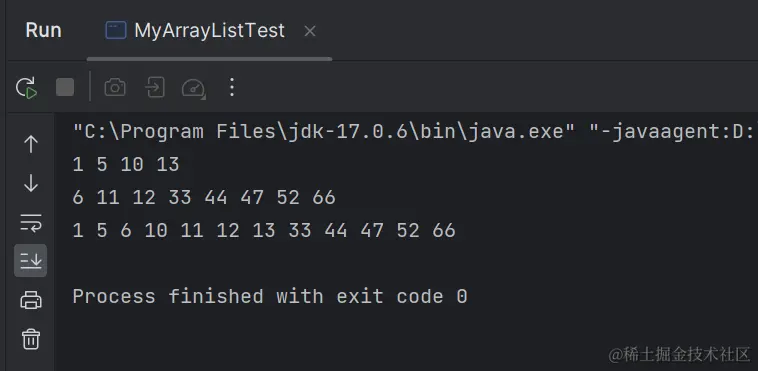Select the MyArrayListTest run tab

195,31
